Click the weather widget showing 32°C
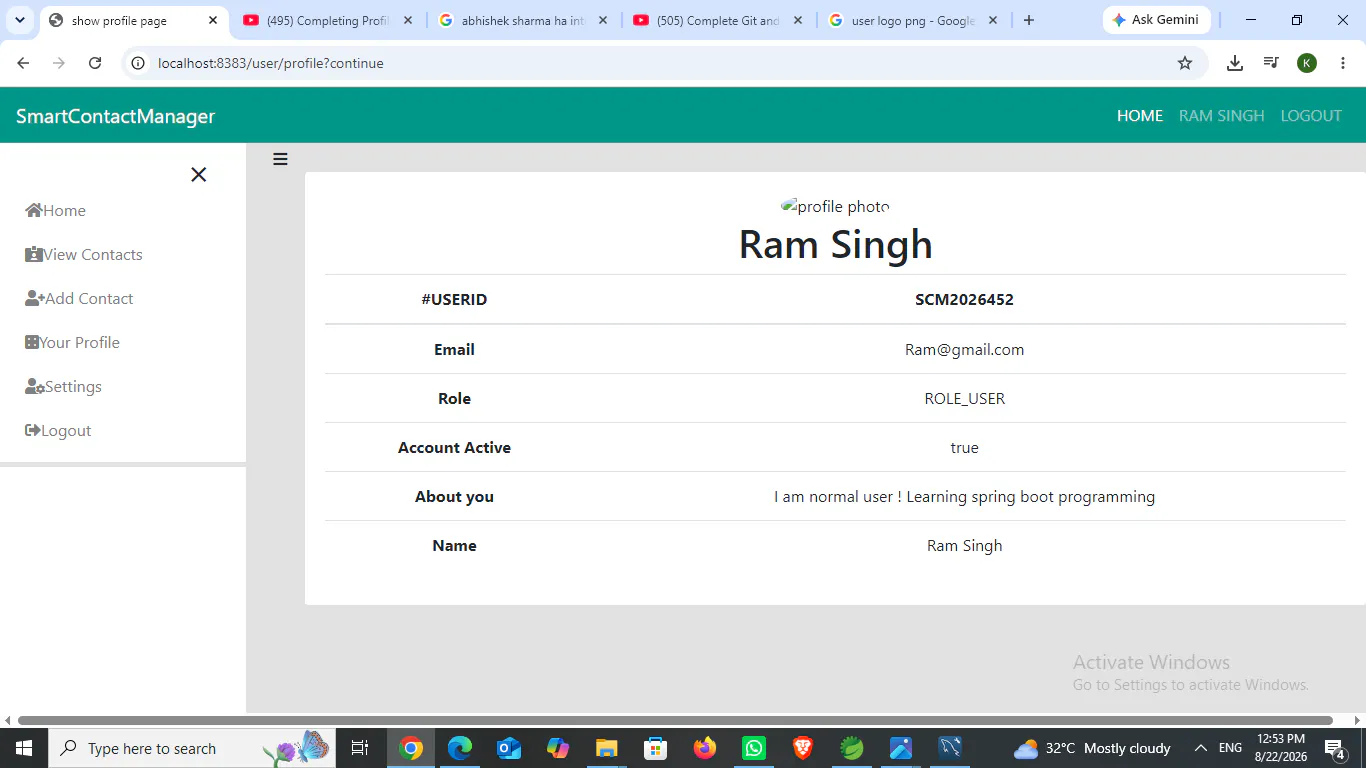 pos(1092,748)
